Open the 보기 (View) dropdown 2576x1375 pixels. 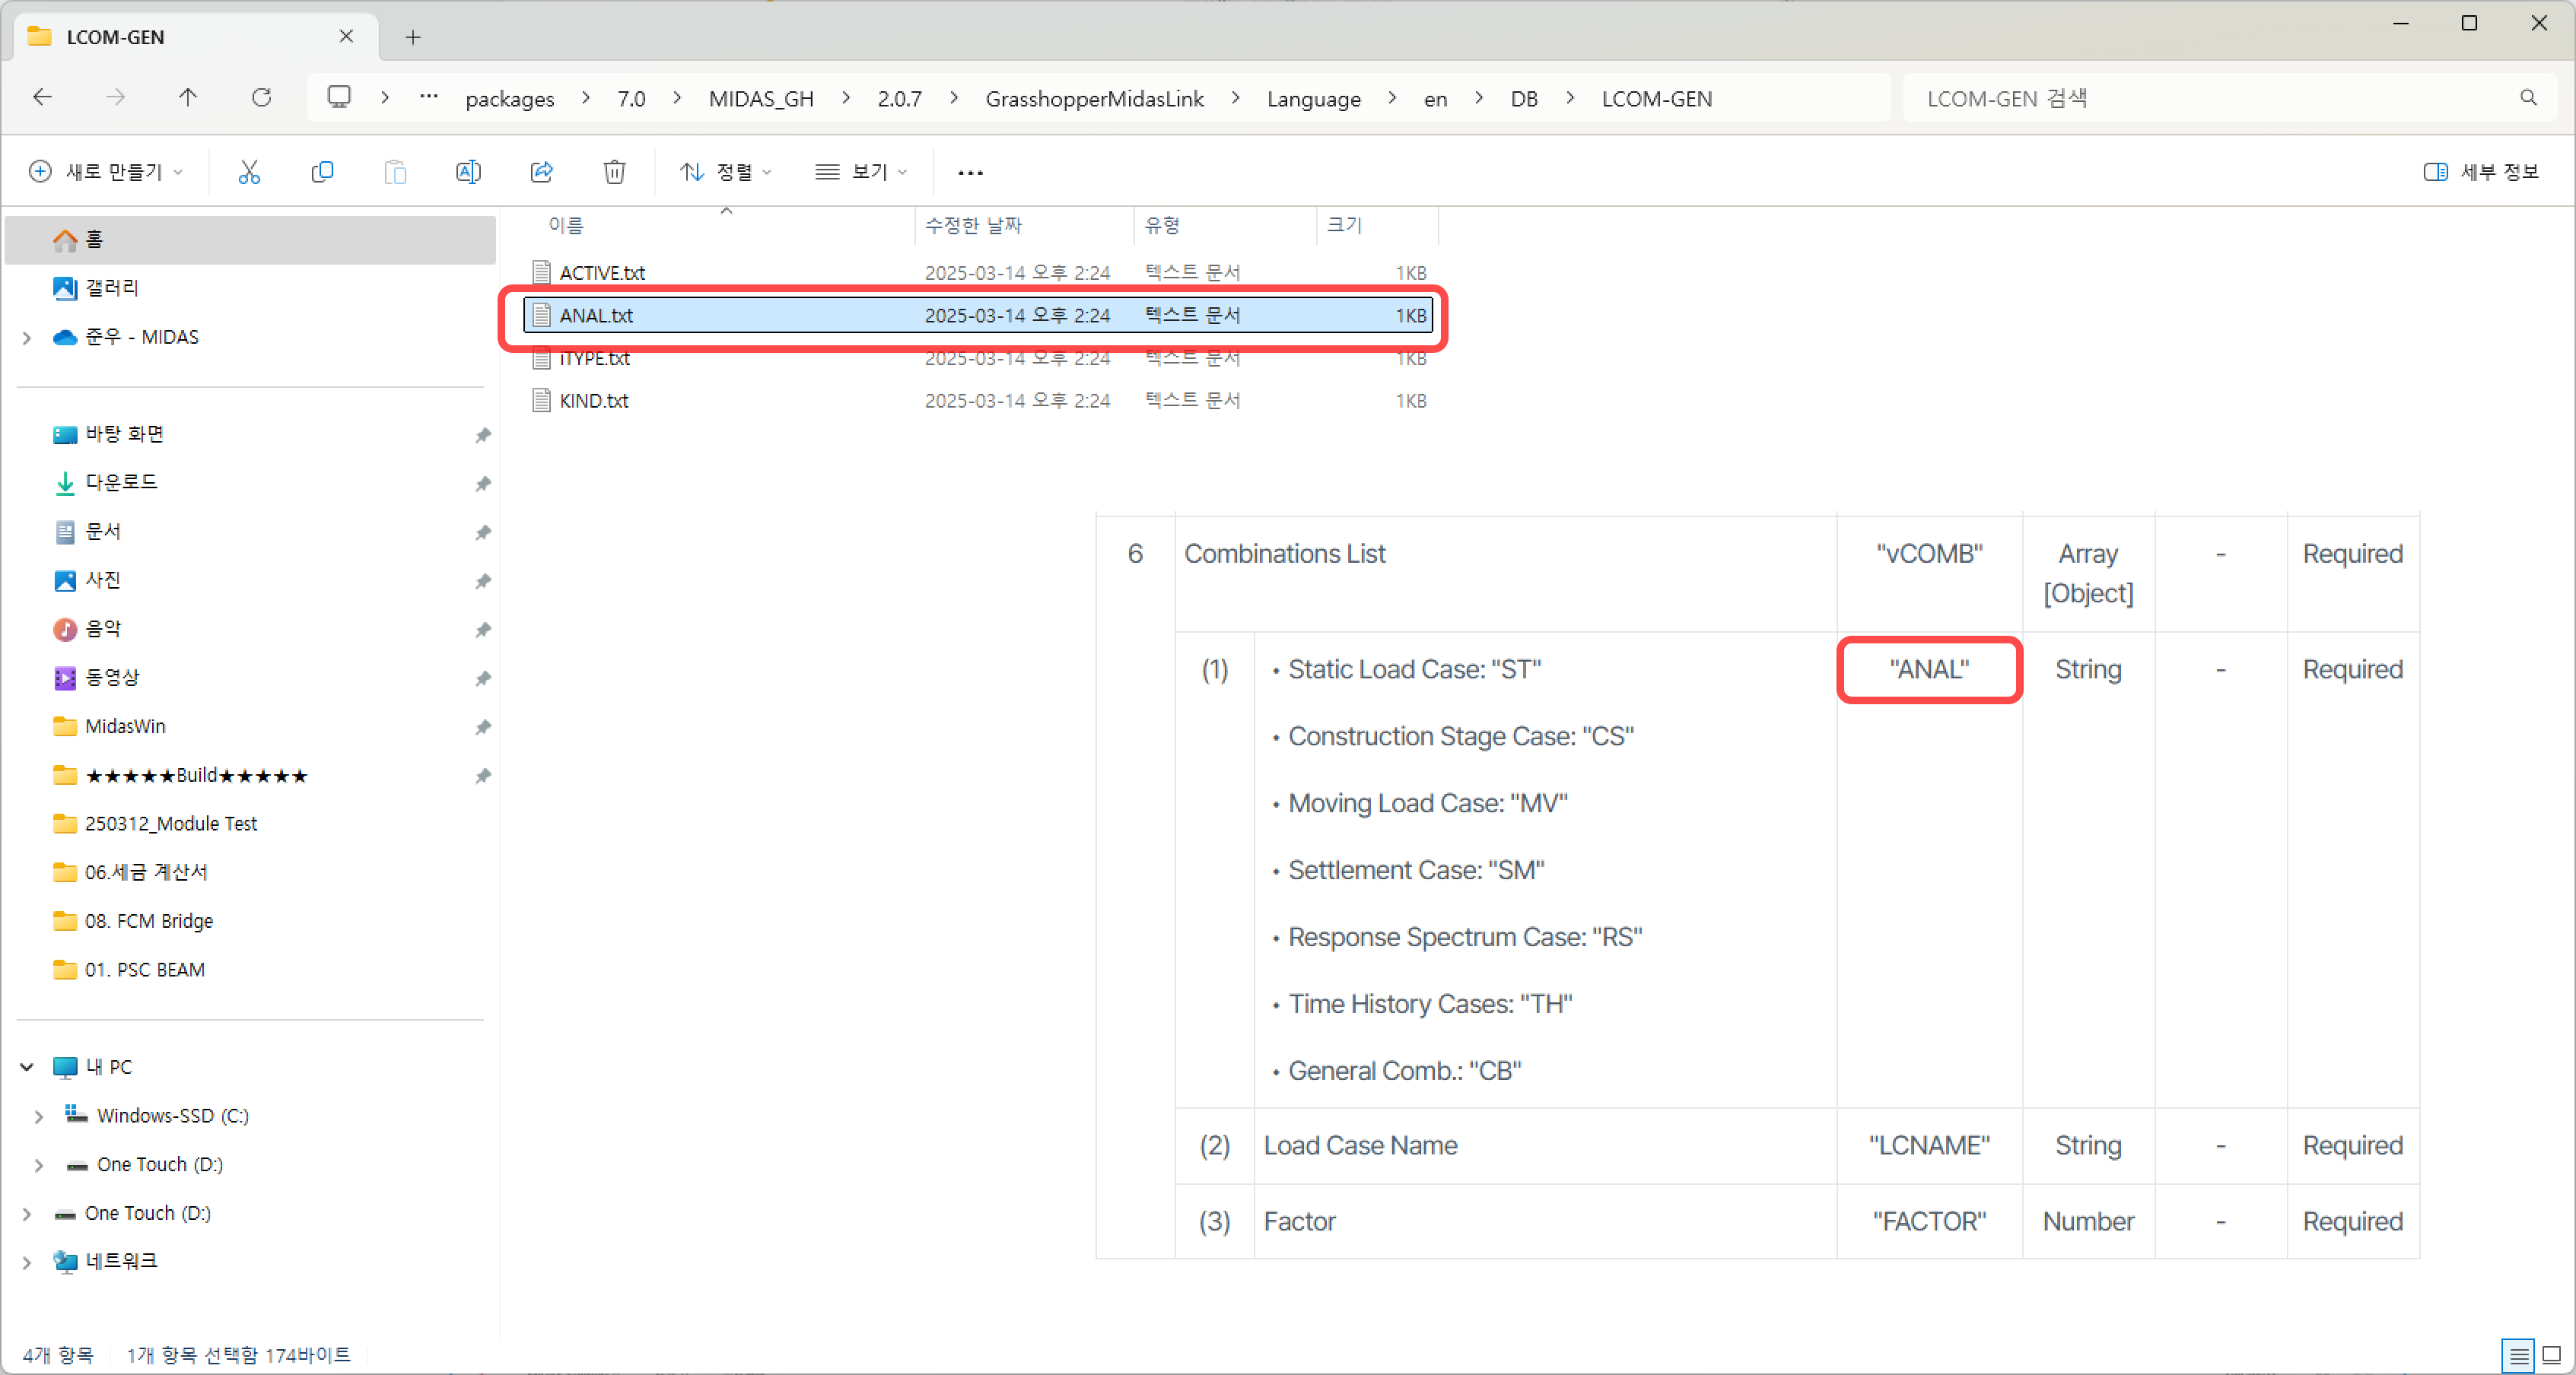pos(861,172)
